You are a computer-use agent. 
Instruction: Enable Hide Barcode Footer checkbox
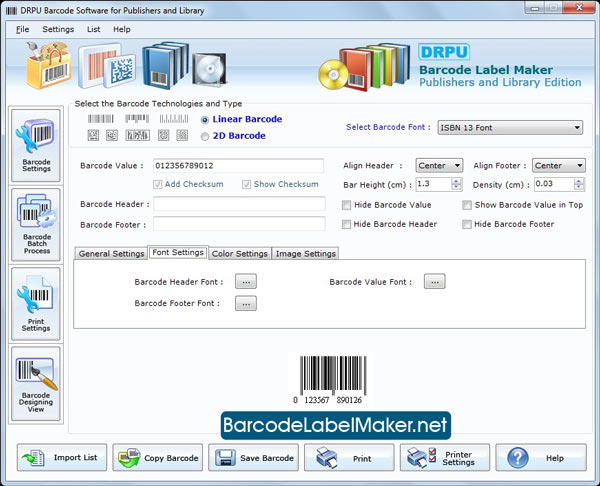(x=467, y=224)
